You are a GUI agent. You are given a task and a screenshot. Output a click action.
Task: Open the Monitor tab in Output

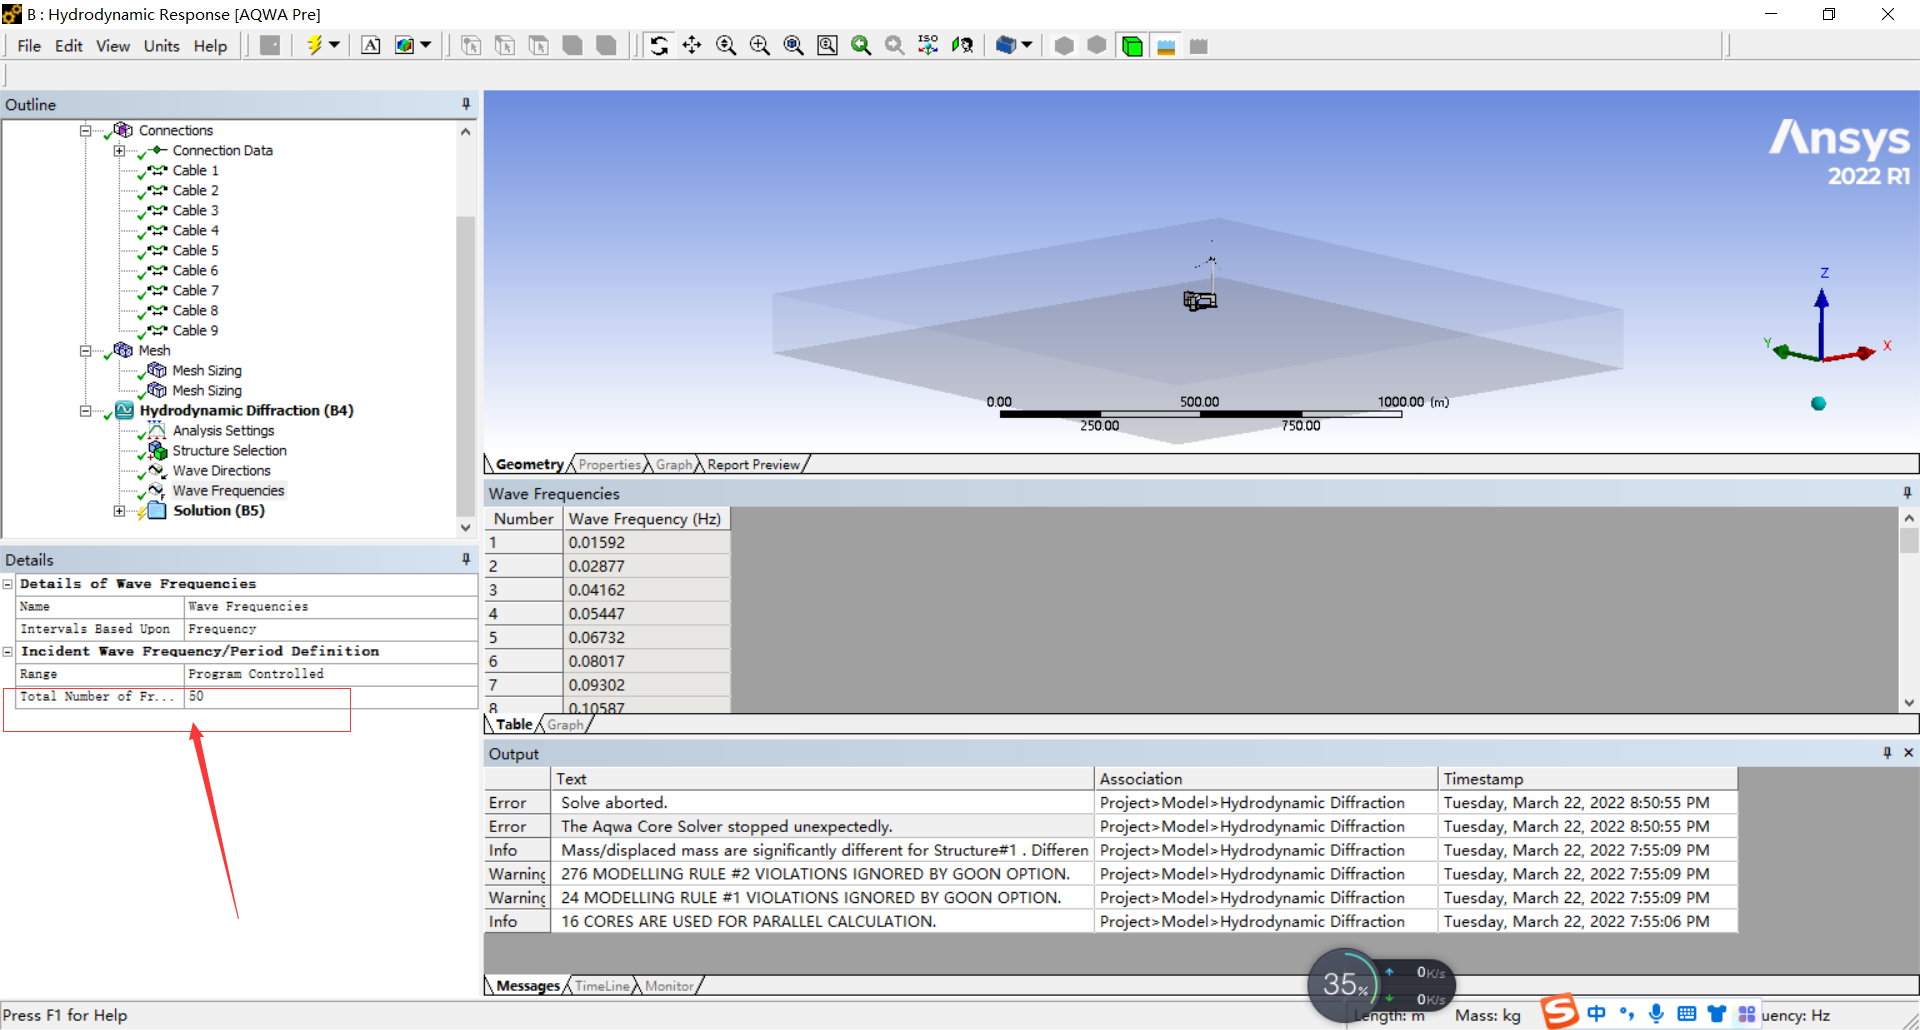pos(669,986)
